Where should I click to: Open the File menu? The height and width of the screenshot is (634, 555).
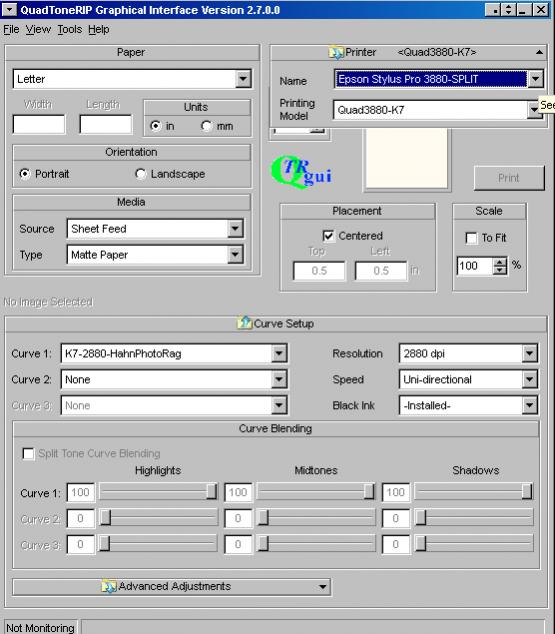click(11, 30)
